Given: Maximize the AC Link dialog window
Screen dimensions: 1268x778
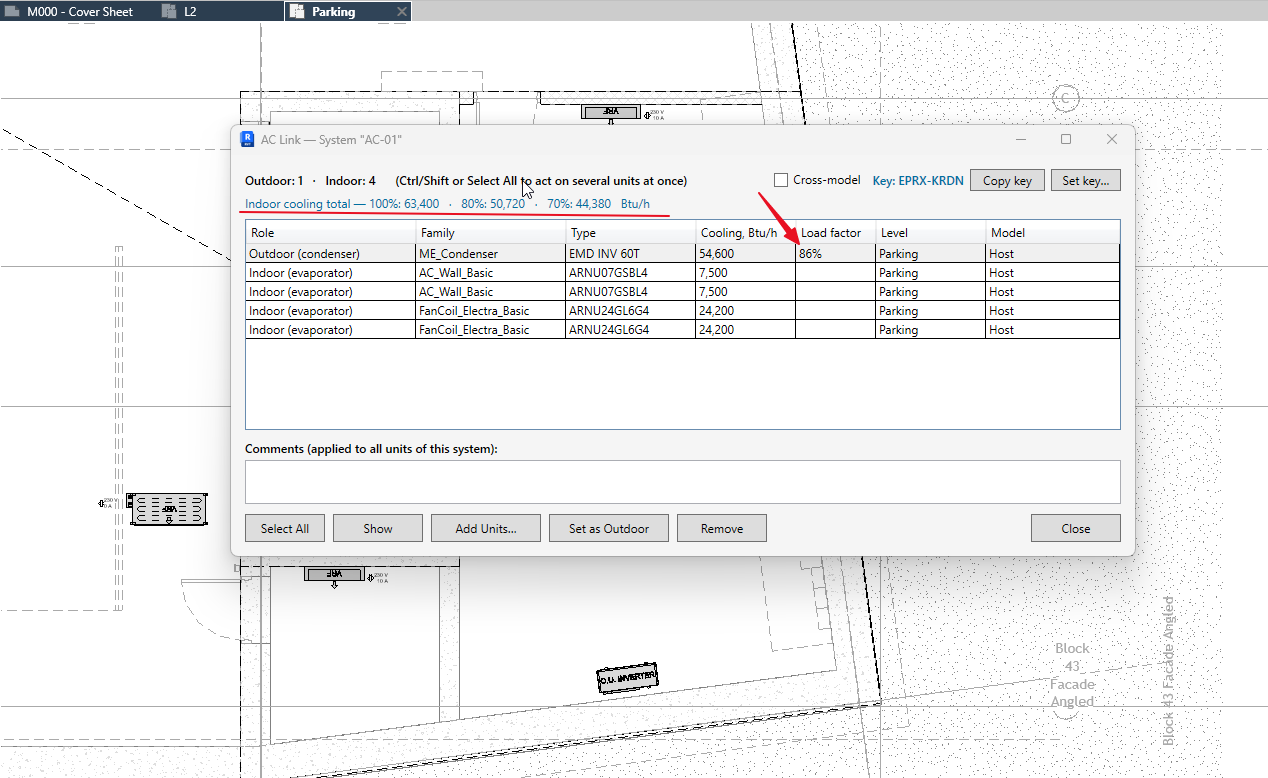Looking at the screenshot, I should coord(1066,139).
